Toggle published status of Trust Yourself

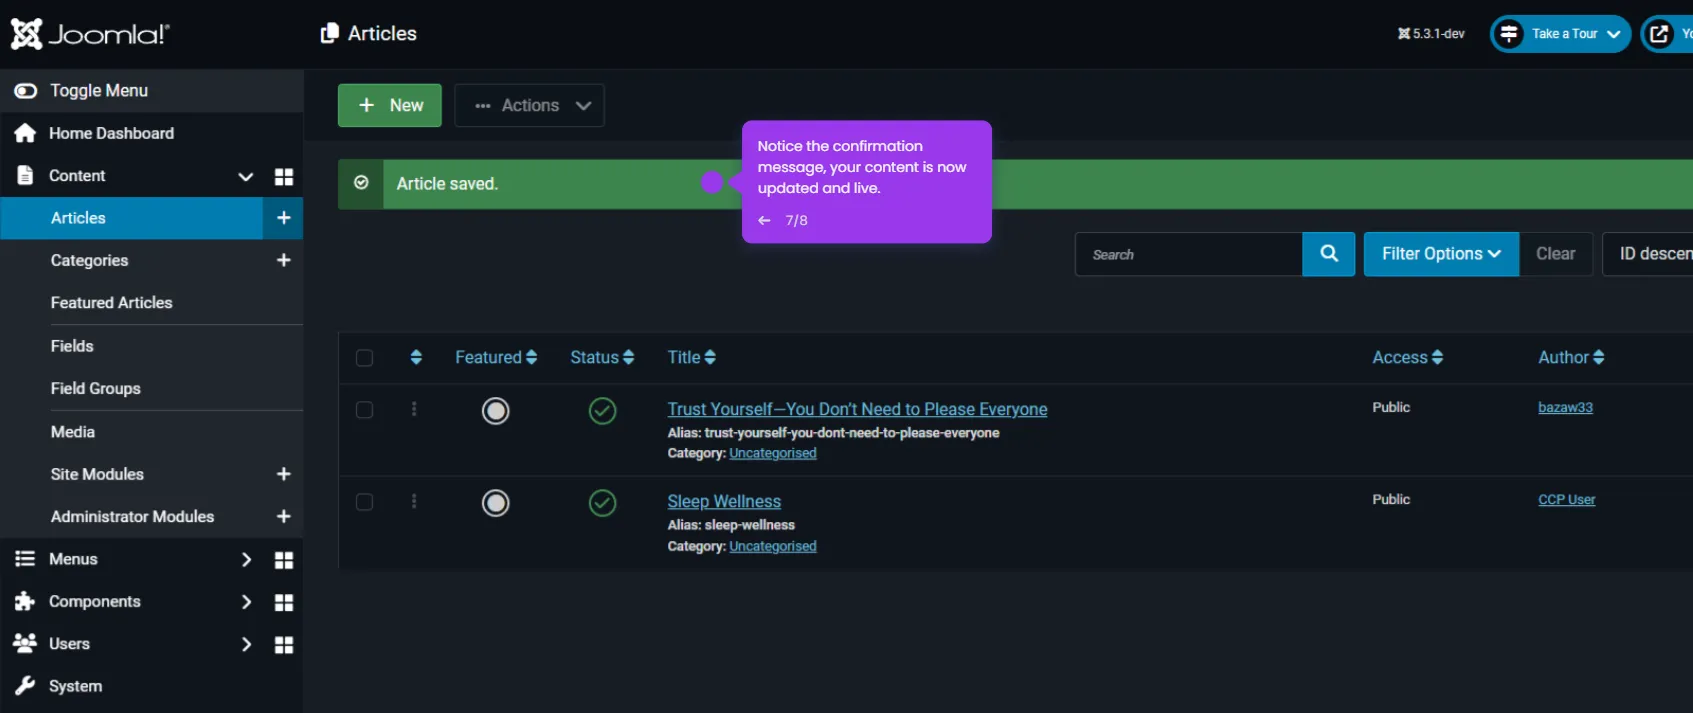[602, 411]
